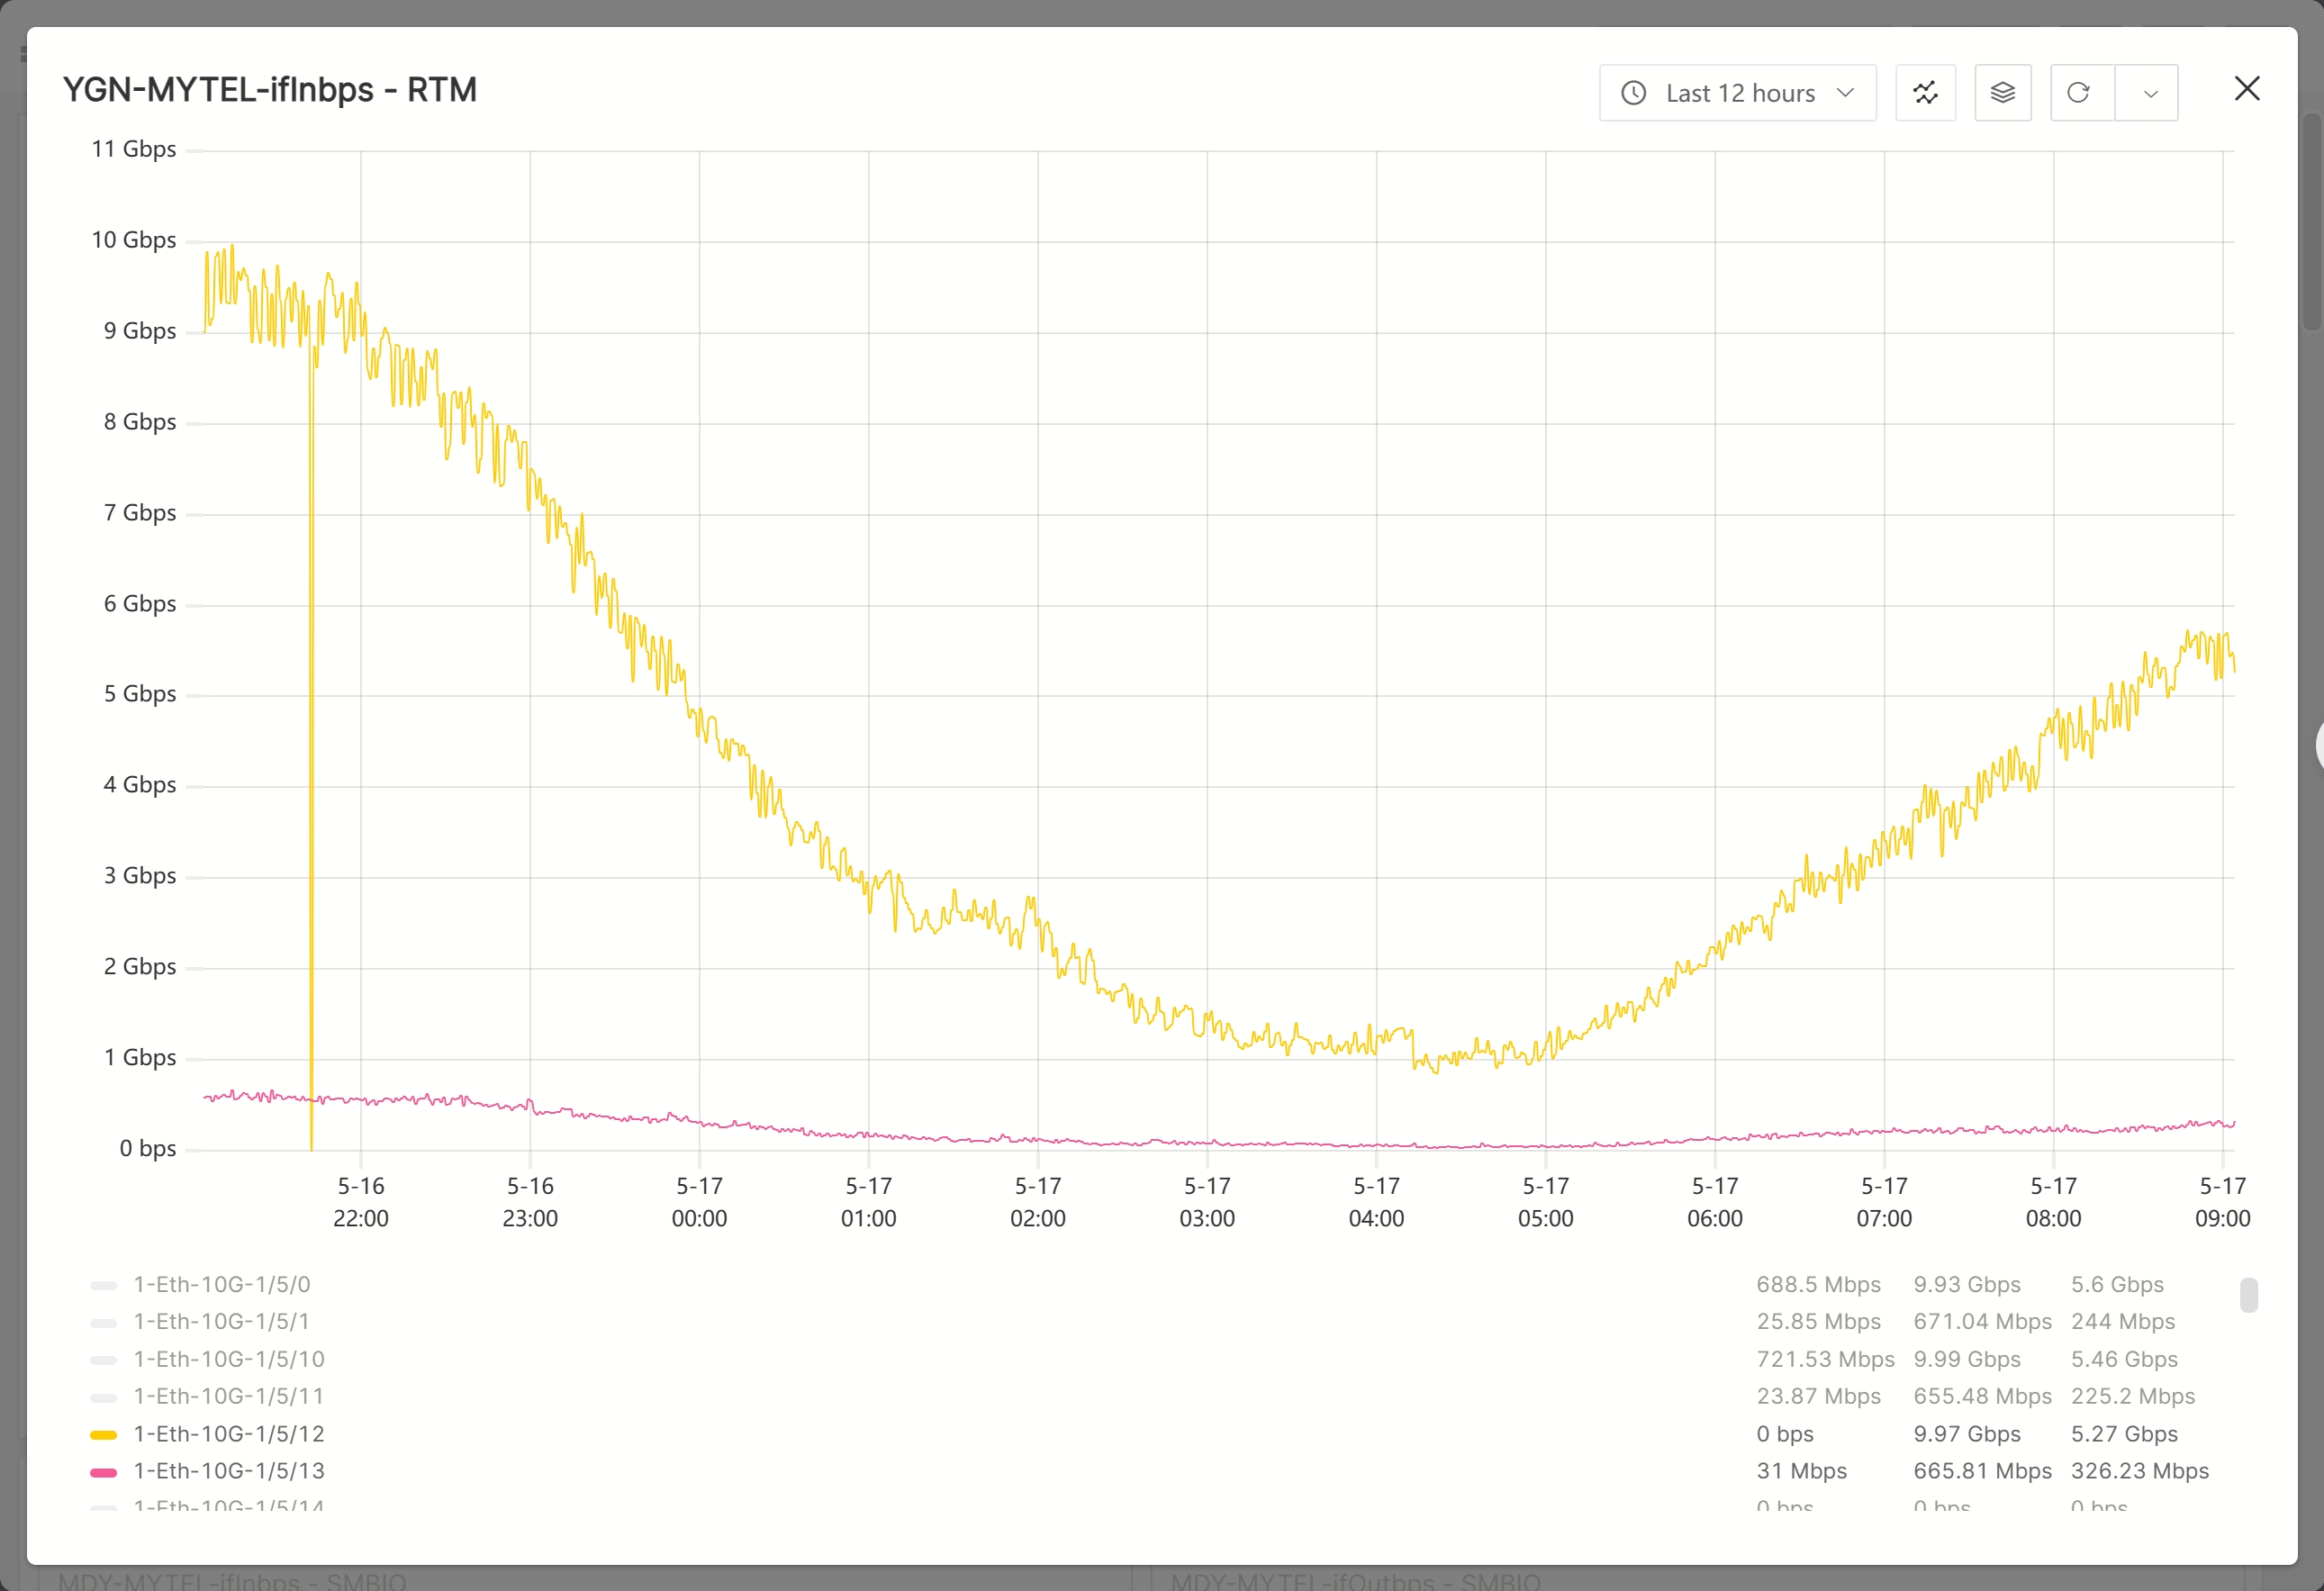The height and width of the screenshot is (1591, 2324).
Task: Click the yellow swatch for 1/5/12
Action: (x=103, y=1435)
